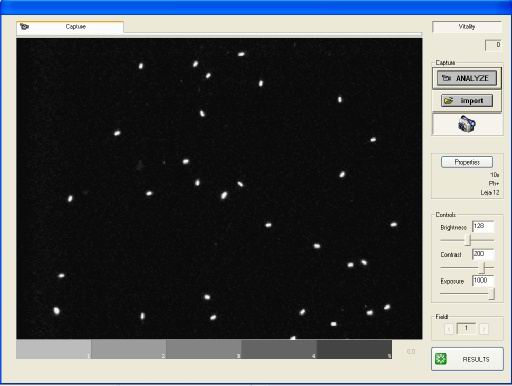Go to the previous field arrow
This screenshot has height=386, width=512.
click(x=449, y=329)
